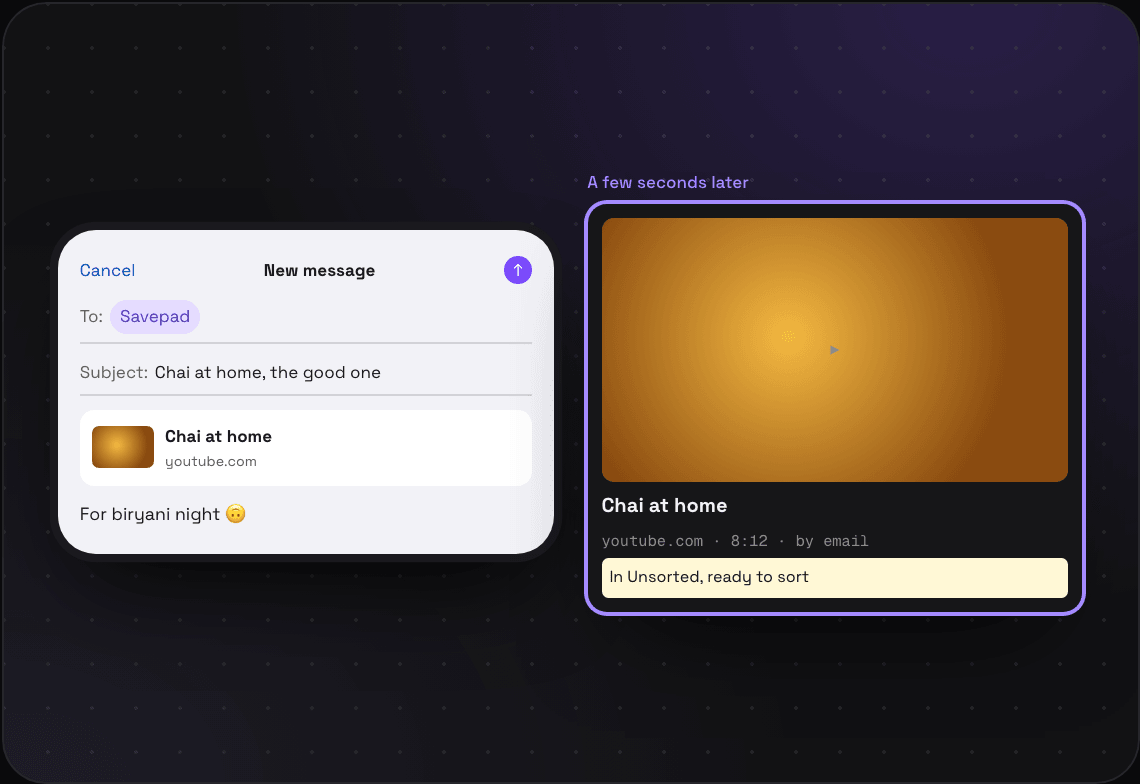Click the 'Chai at home' title in the saved card

click(x=665, y=505)
